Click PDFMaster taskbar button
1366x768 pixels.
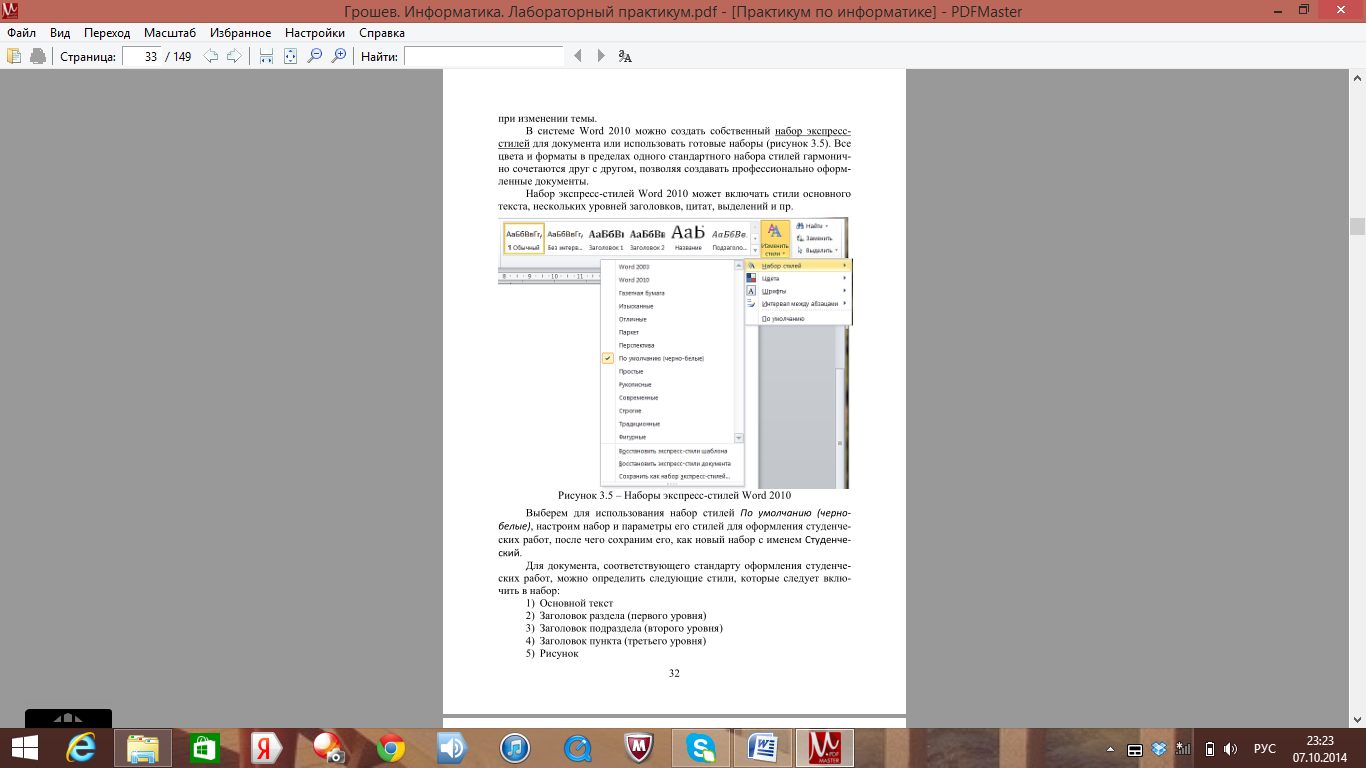tap(825, 748)
